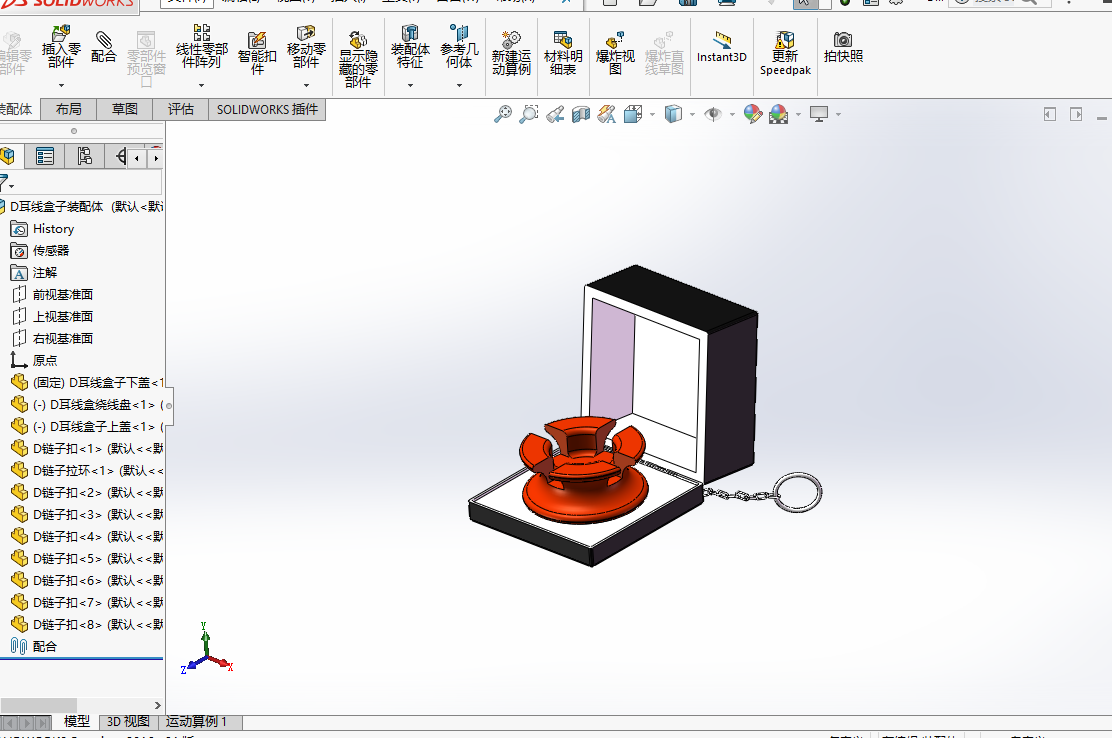This screenshot has height=738, width=1112.
Task: Open the SOLIDWORKS 插件 tab
Action: pos(267,109)
